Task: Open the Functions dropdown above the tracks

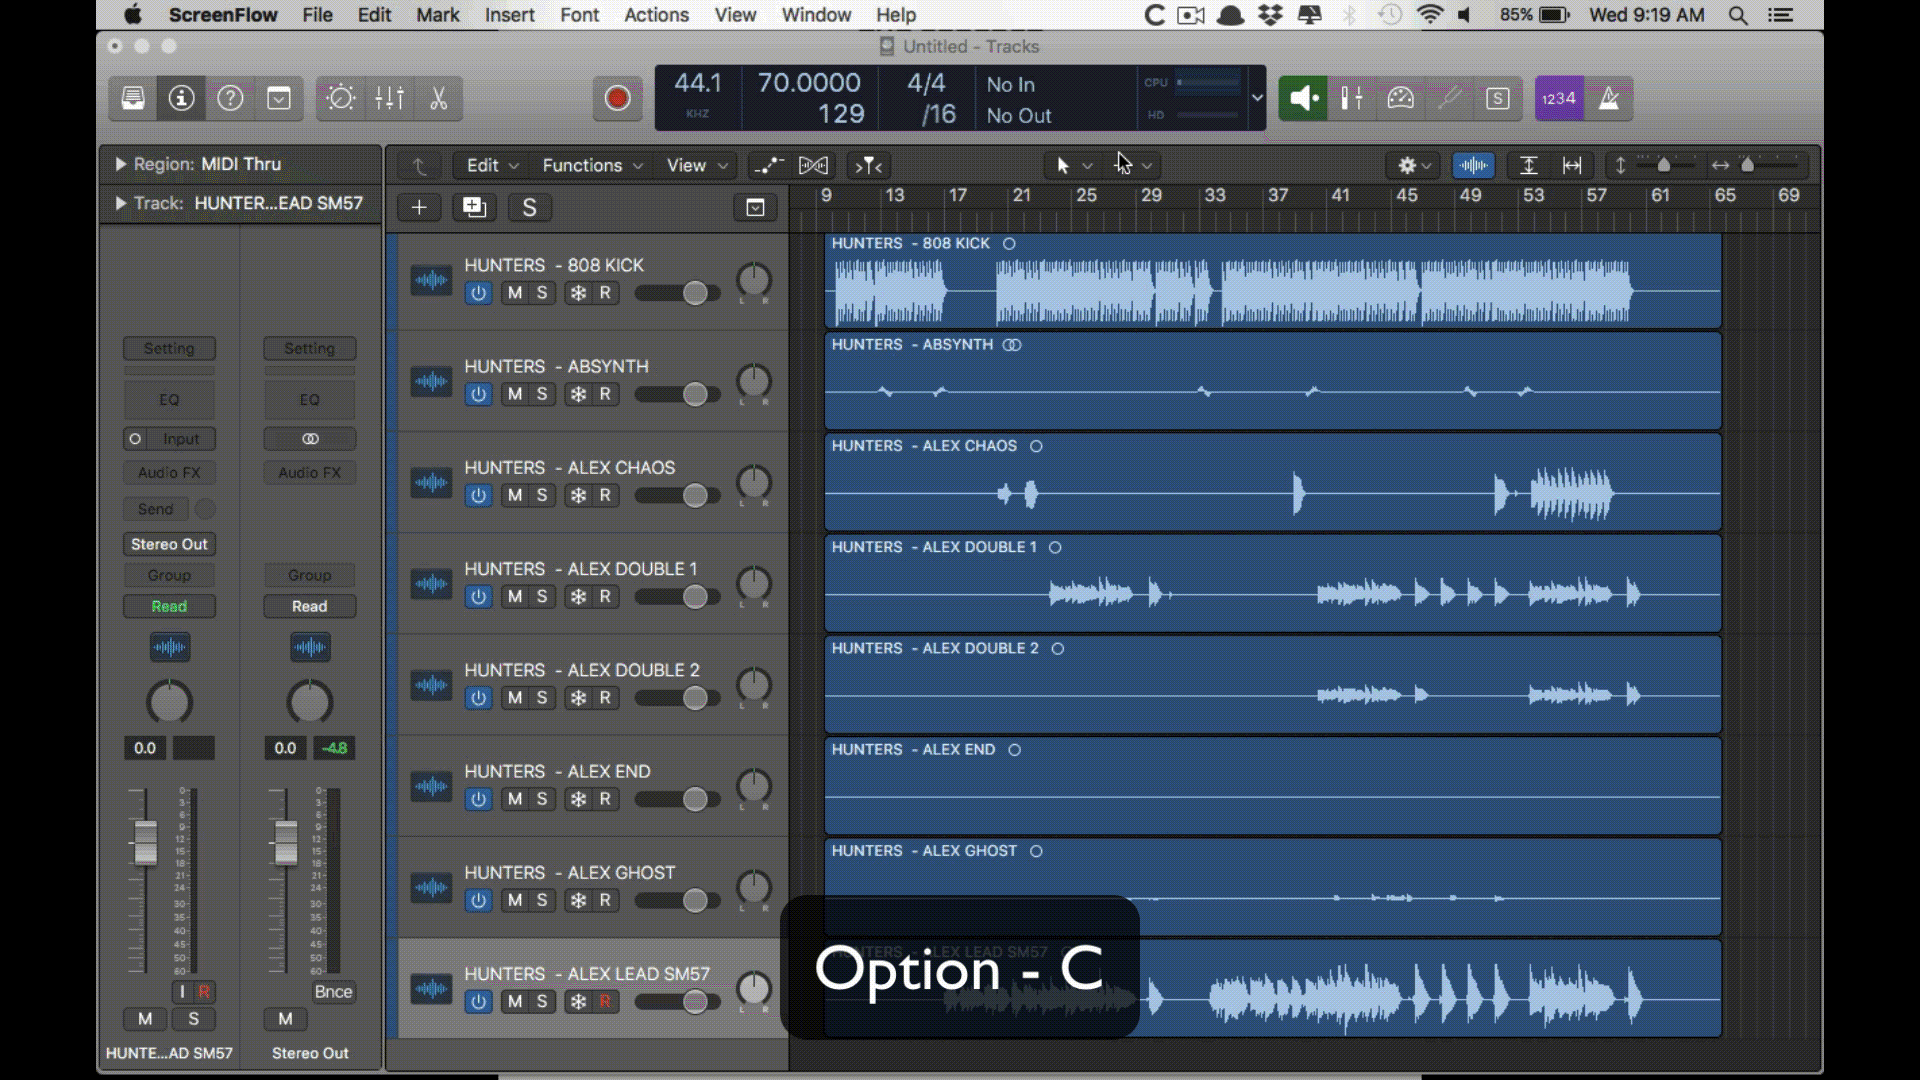Action: point(585,165)
